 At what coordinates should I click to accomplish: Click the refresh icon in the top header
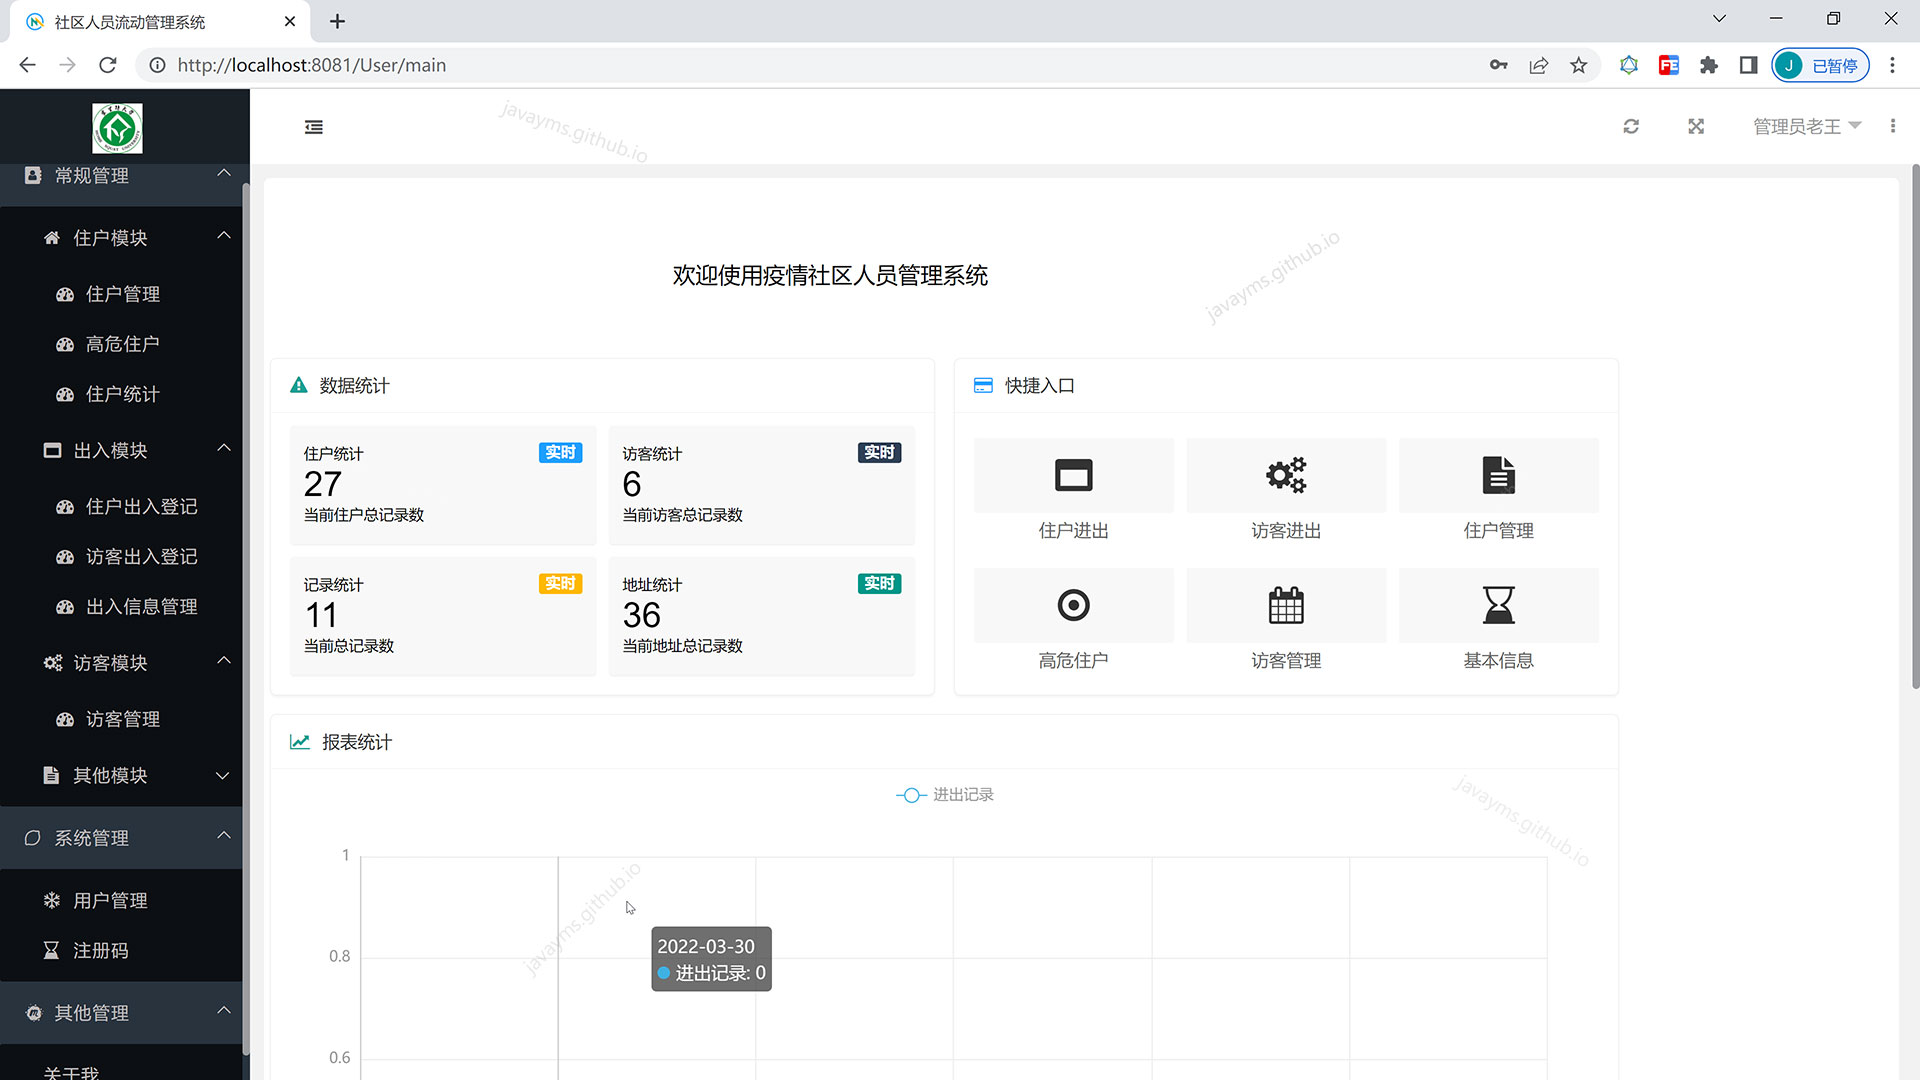point(1631,127)
